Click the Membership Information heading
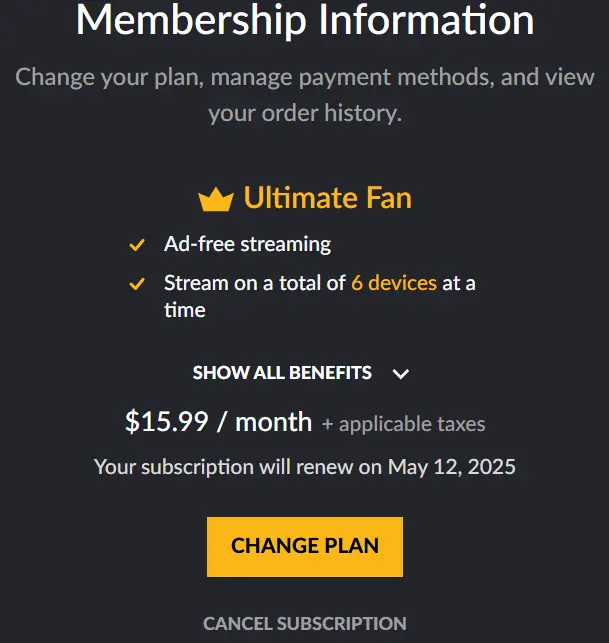The height and width of the screenshot is (643, 609). click(x=305, y=21)
